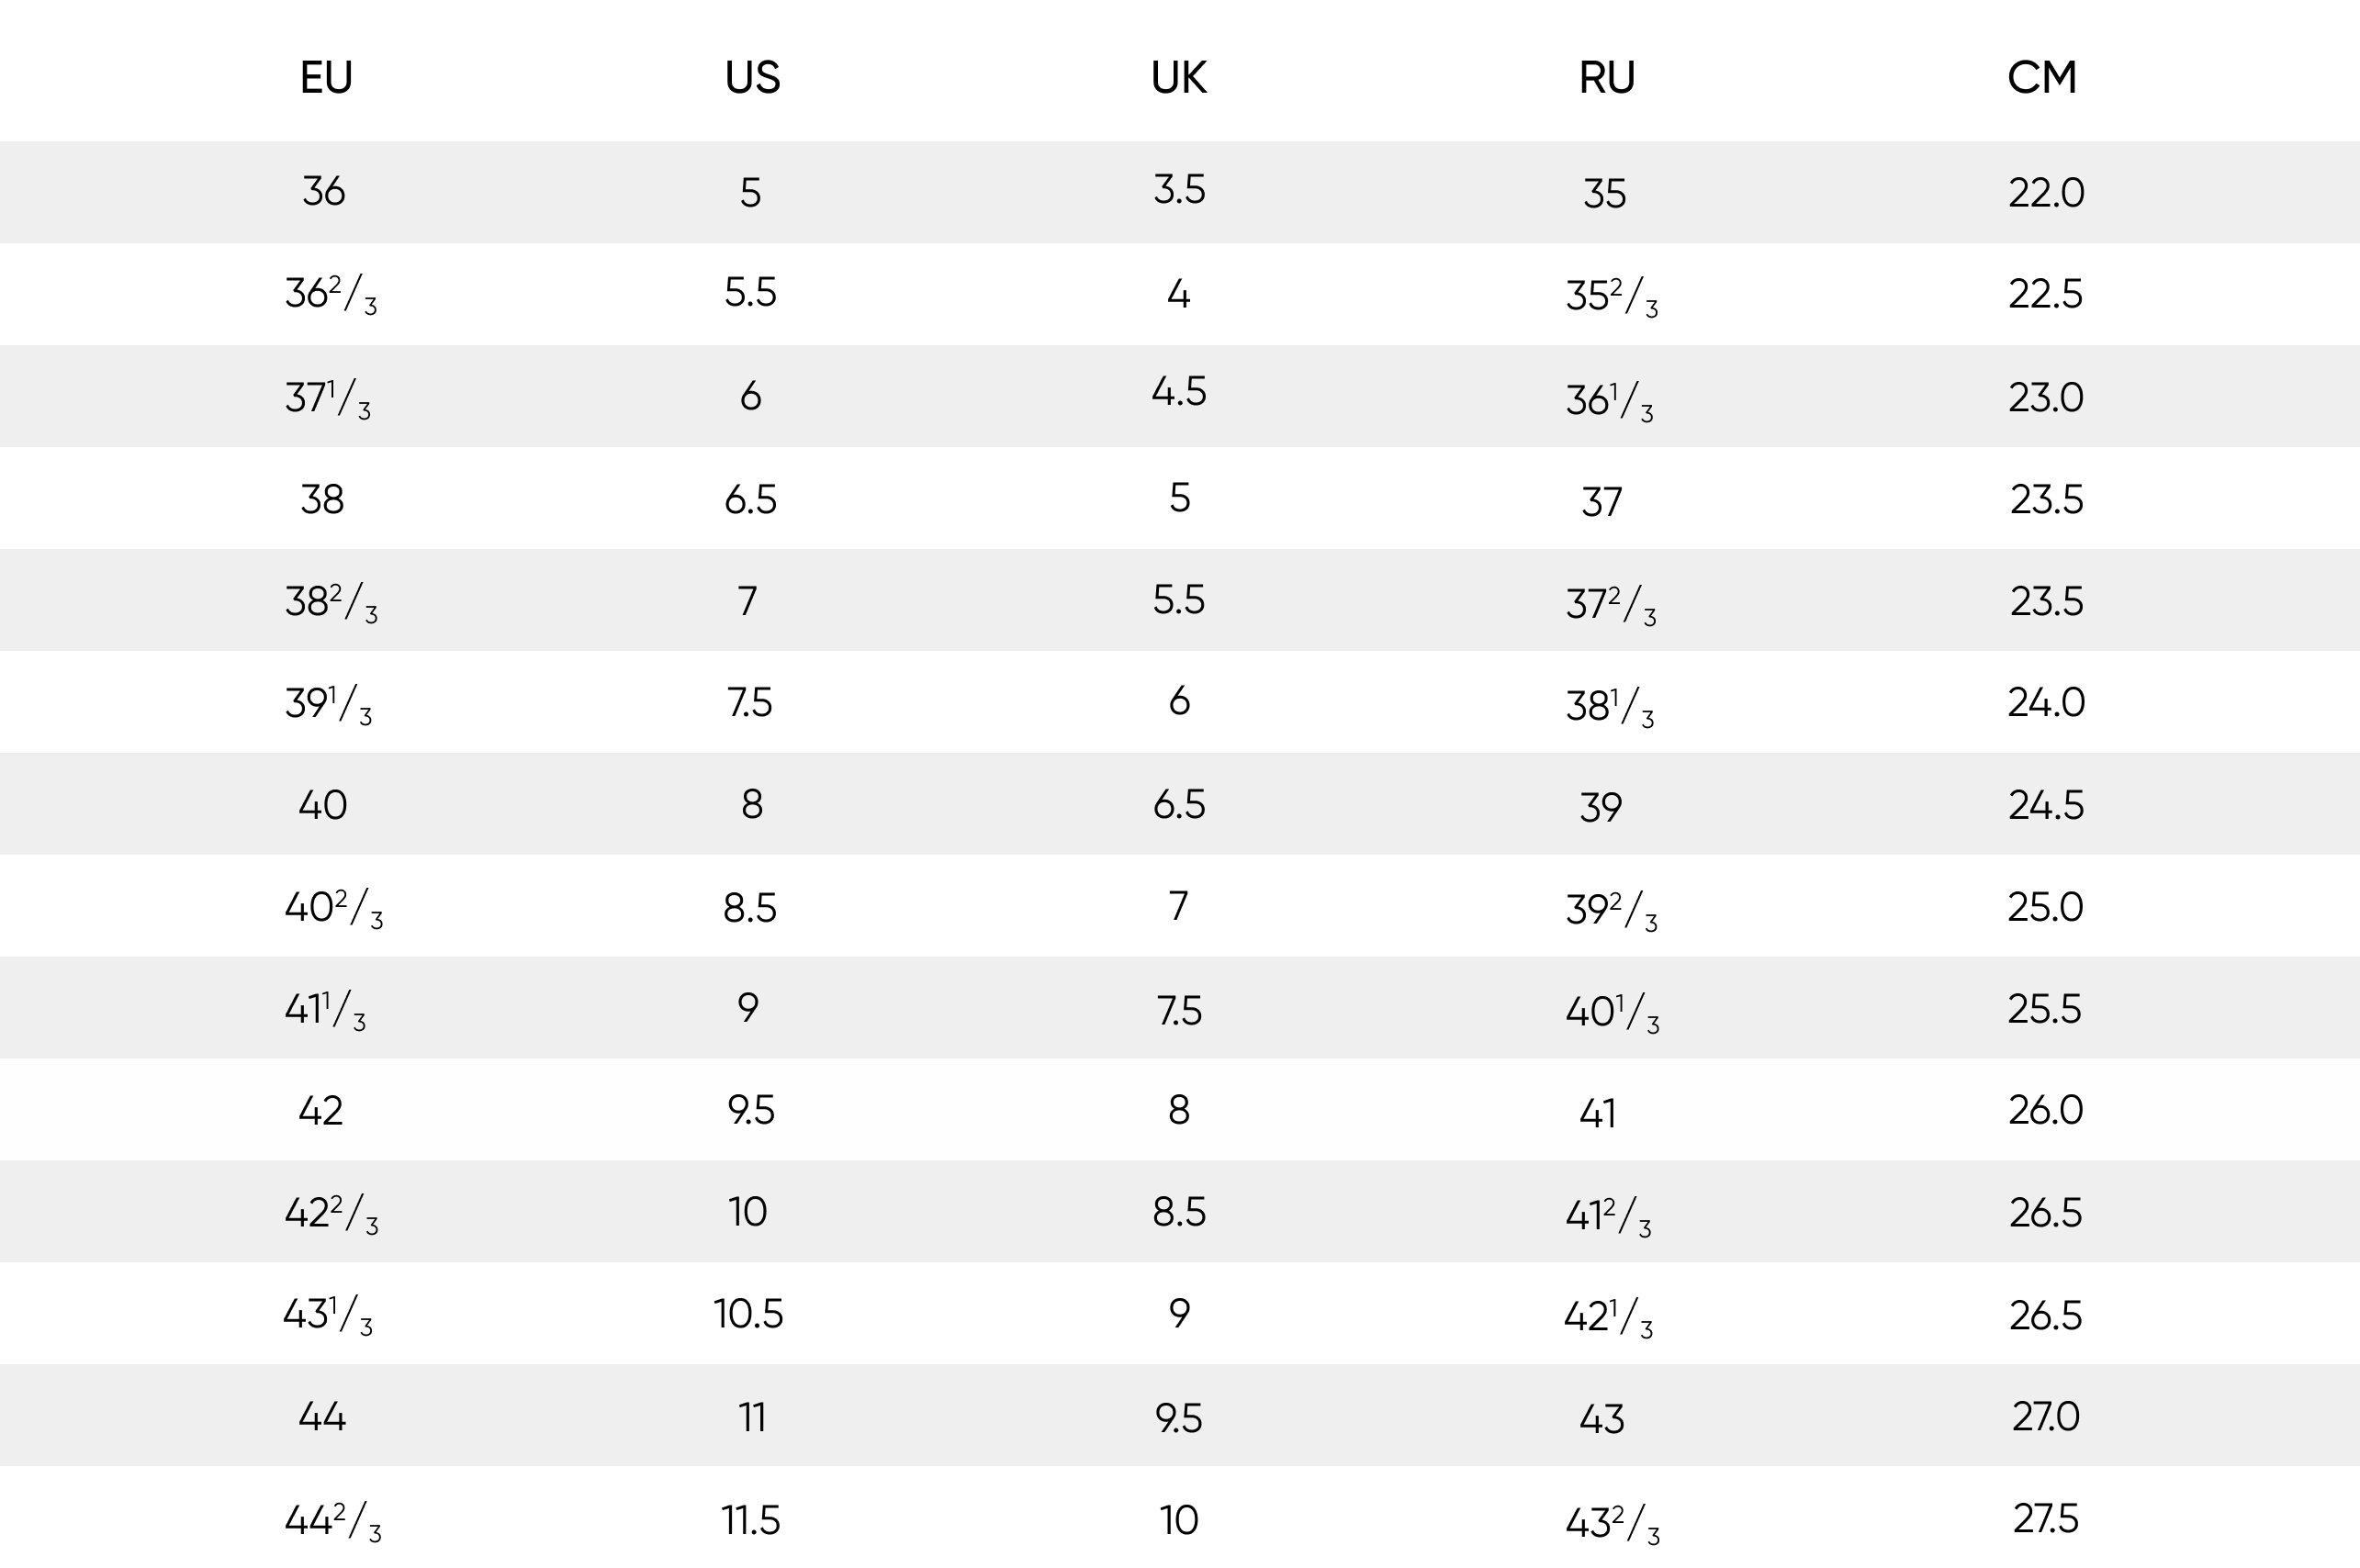Screen dimensions: 2360x1568
Task: Select US size 10.5 cell
Action: pos(748,1313)
